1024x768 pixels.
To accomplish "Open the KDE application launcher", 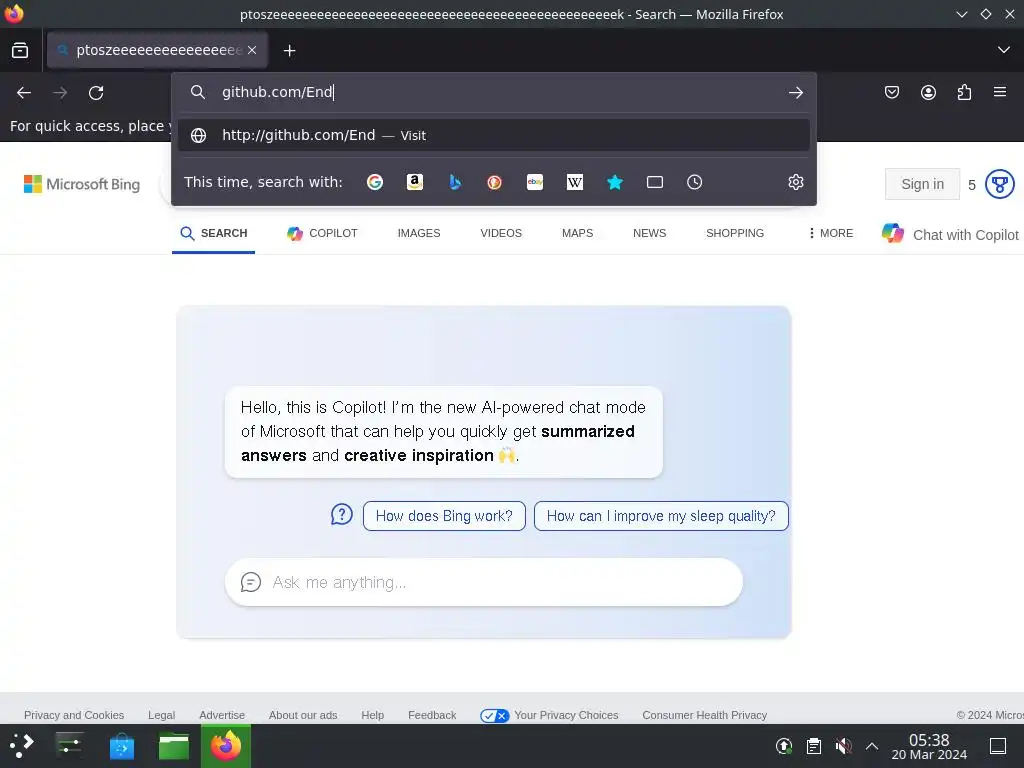I will click(x=21, y=746).
